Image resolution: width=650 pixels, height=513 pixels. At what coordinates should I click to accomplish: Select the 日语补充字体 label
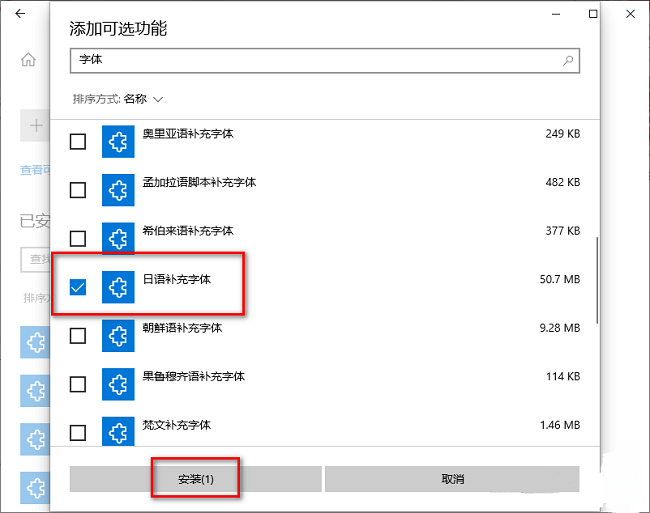pos(177,279)
